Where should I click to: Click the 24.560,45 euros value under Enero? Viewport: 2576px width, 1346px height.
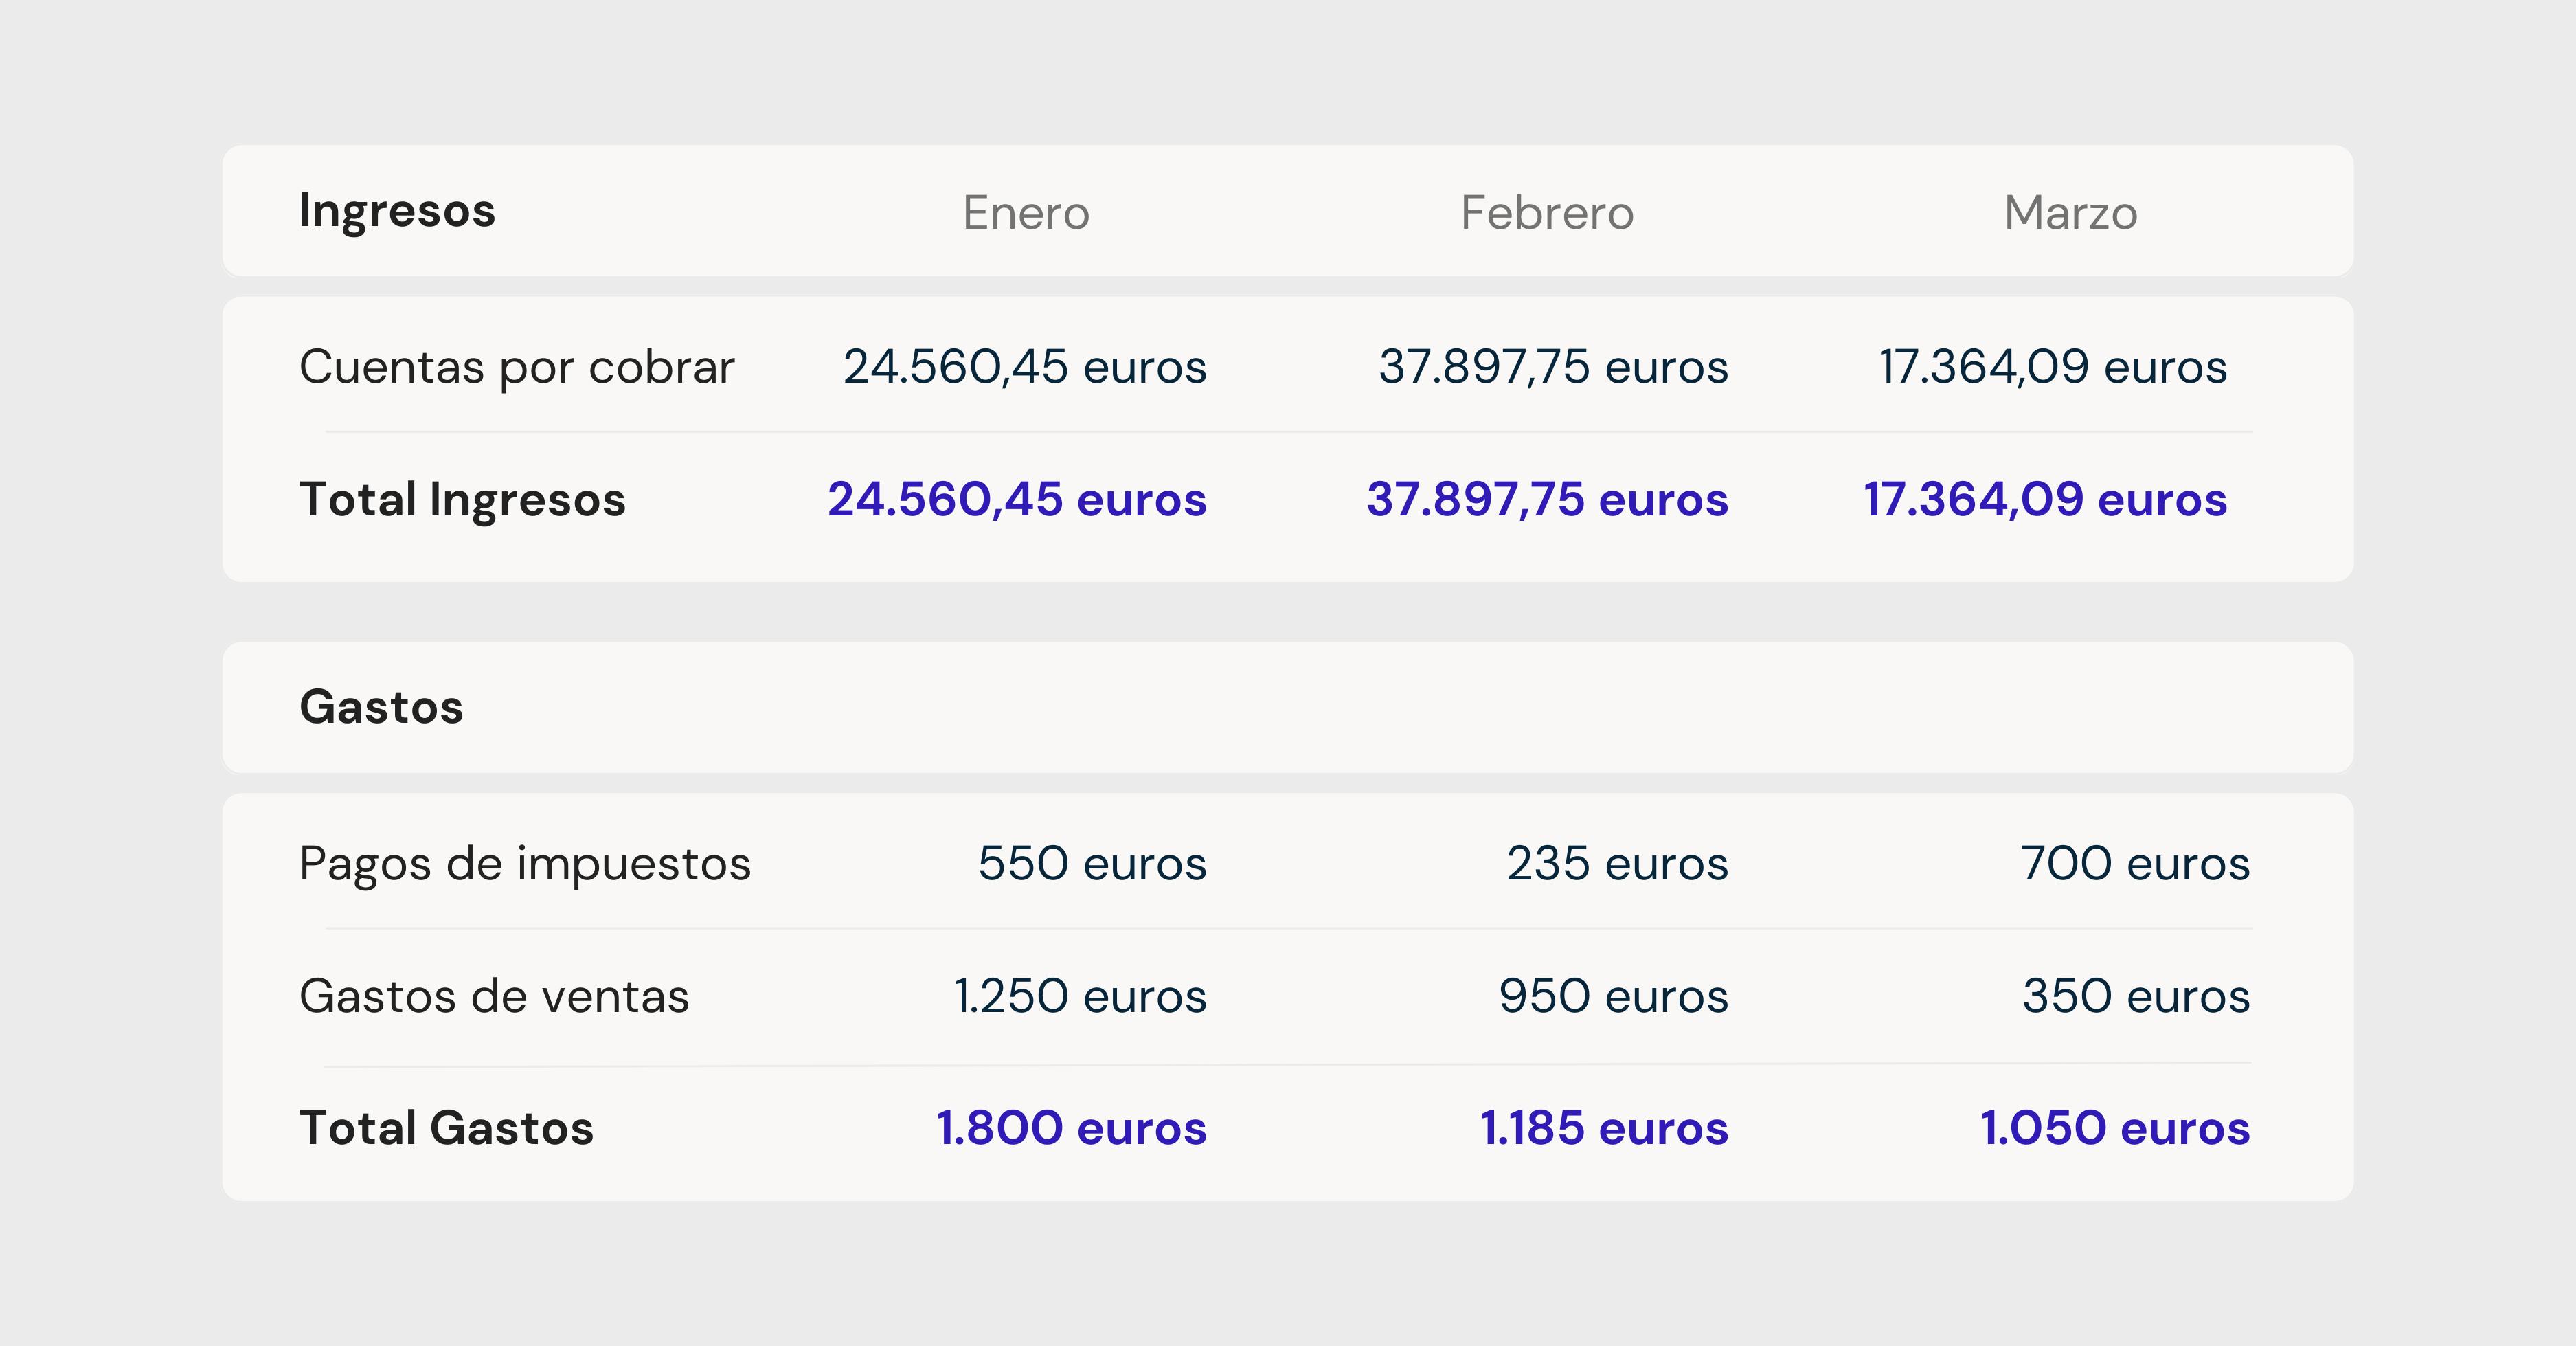(1024, 366)
